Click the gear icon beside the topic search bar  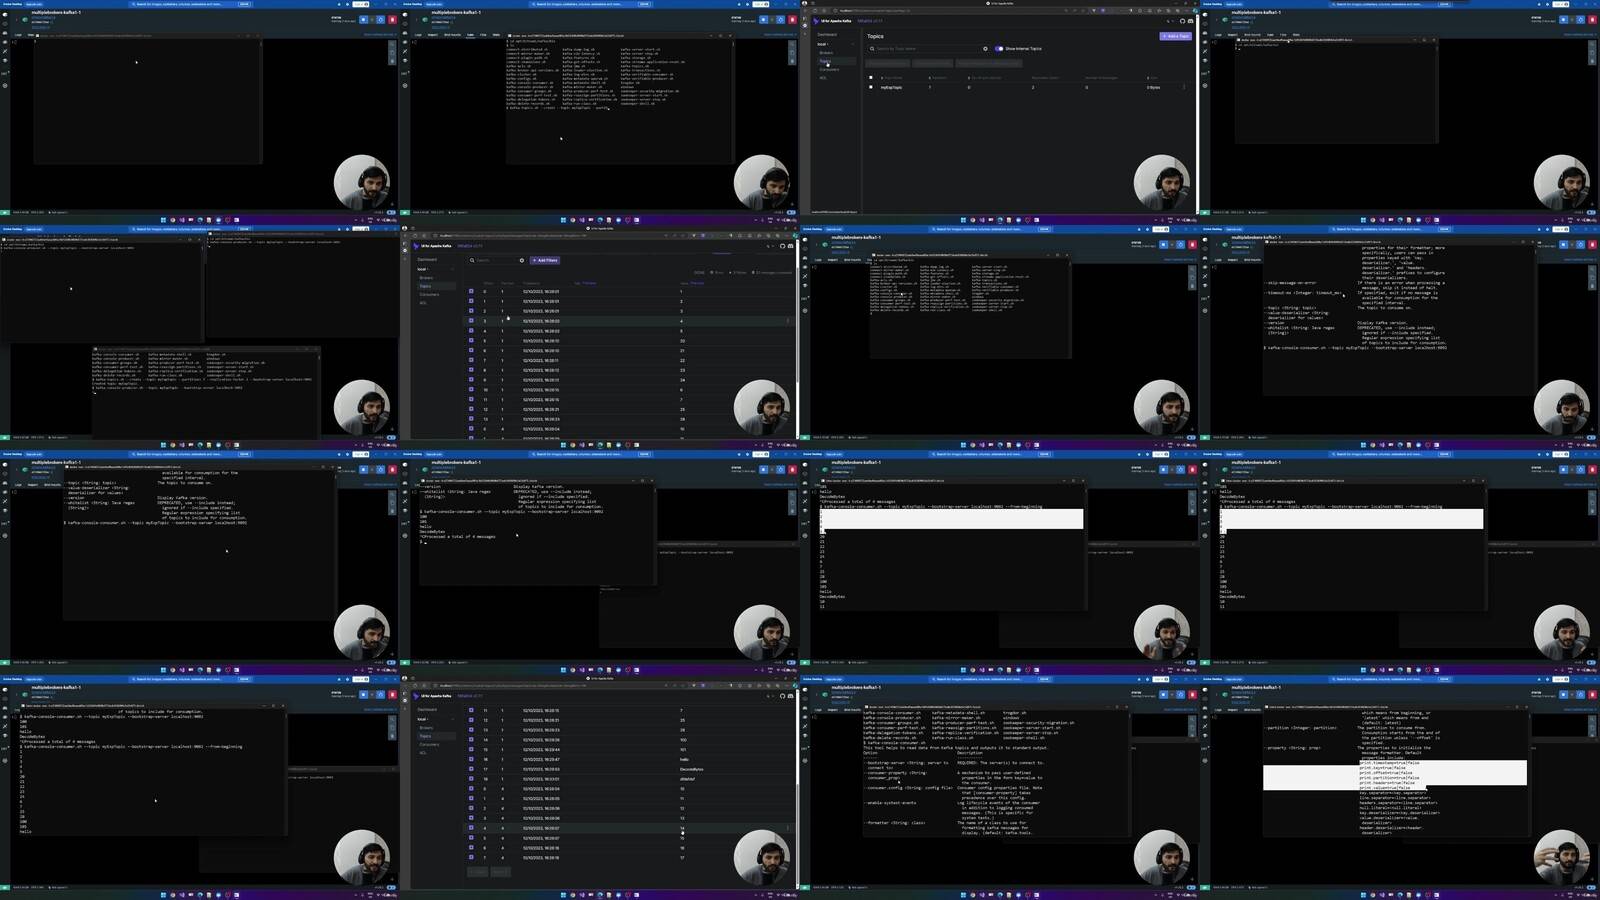tap(986, 49)
